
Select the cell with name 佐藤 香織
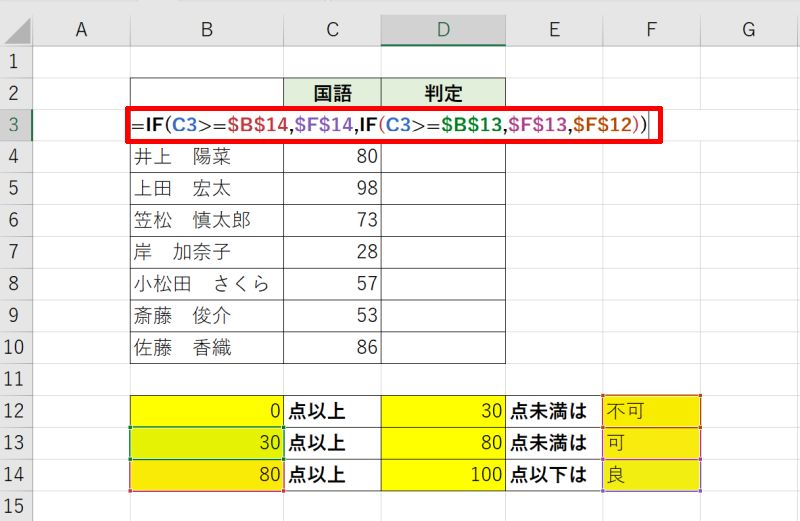tap(206, 347)
